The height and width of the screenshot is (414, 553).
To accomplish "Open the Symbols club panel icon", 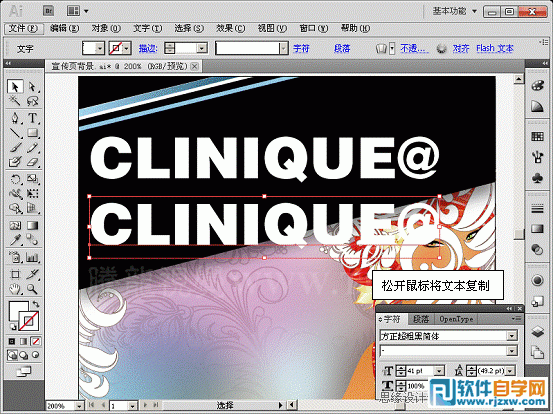I will coord(537,178).
